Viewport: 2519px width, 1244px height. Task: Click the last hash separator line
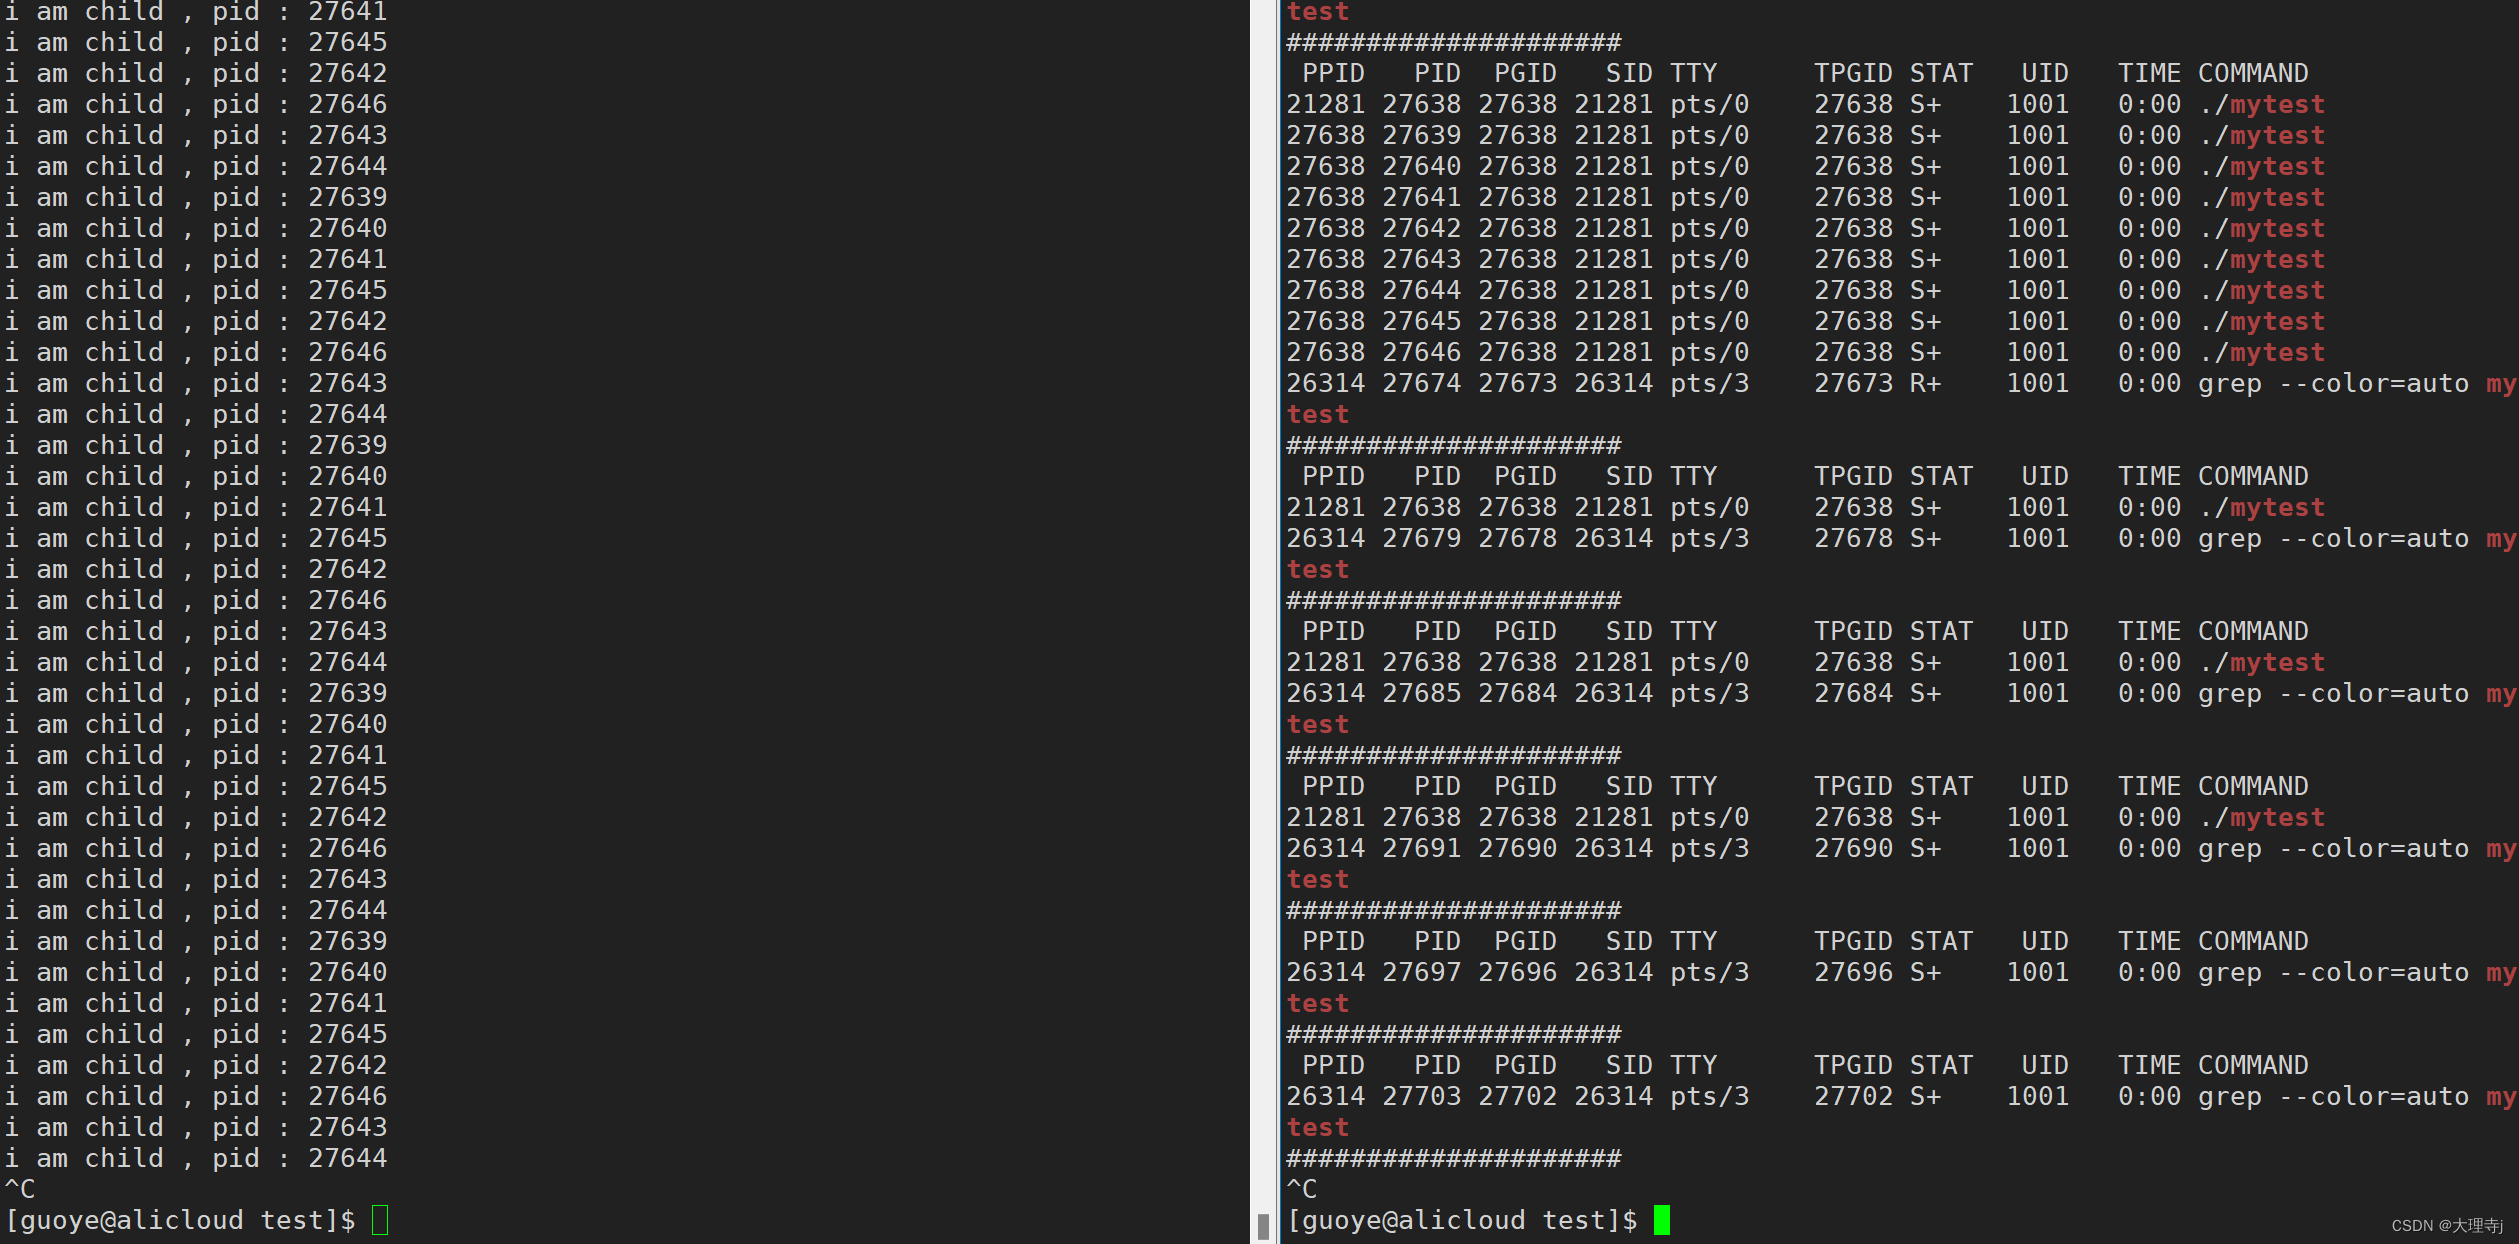point(1453,1159)
